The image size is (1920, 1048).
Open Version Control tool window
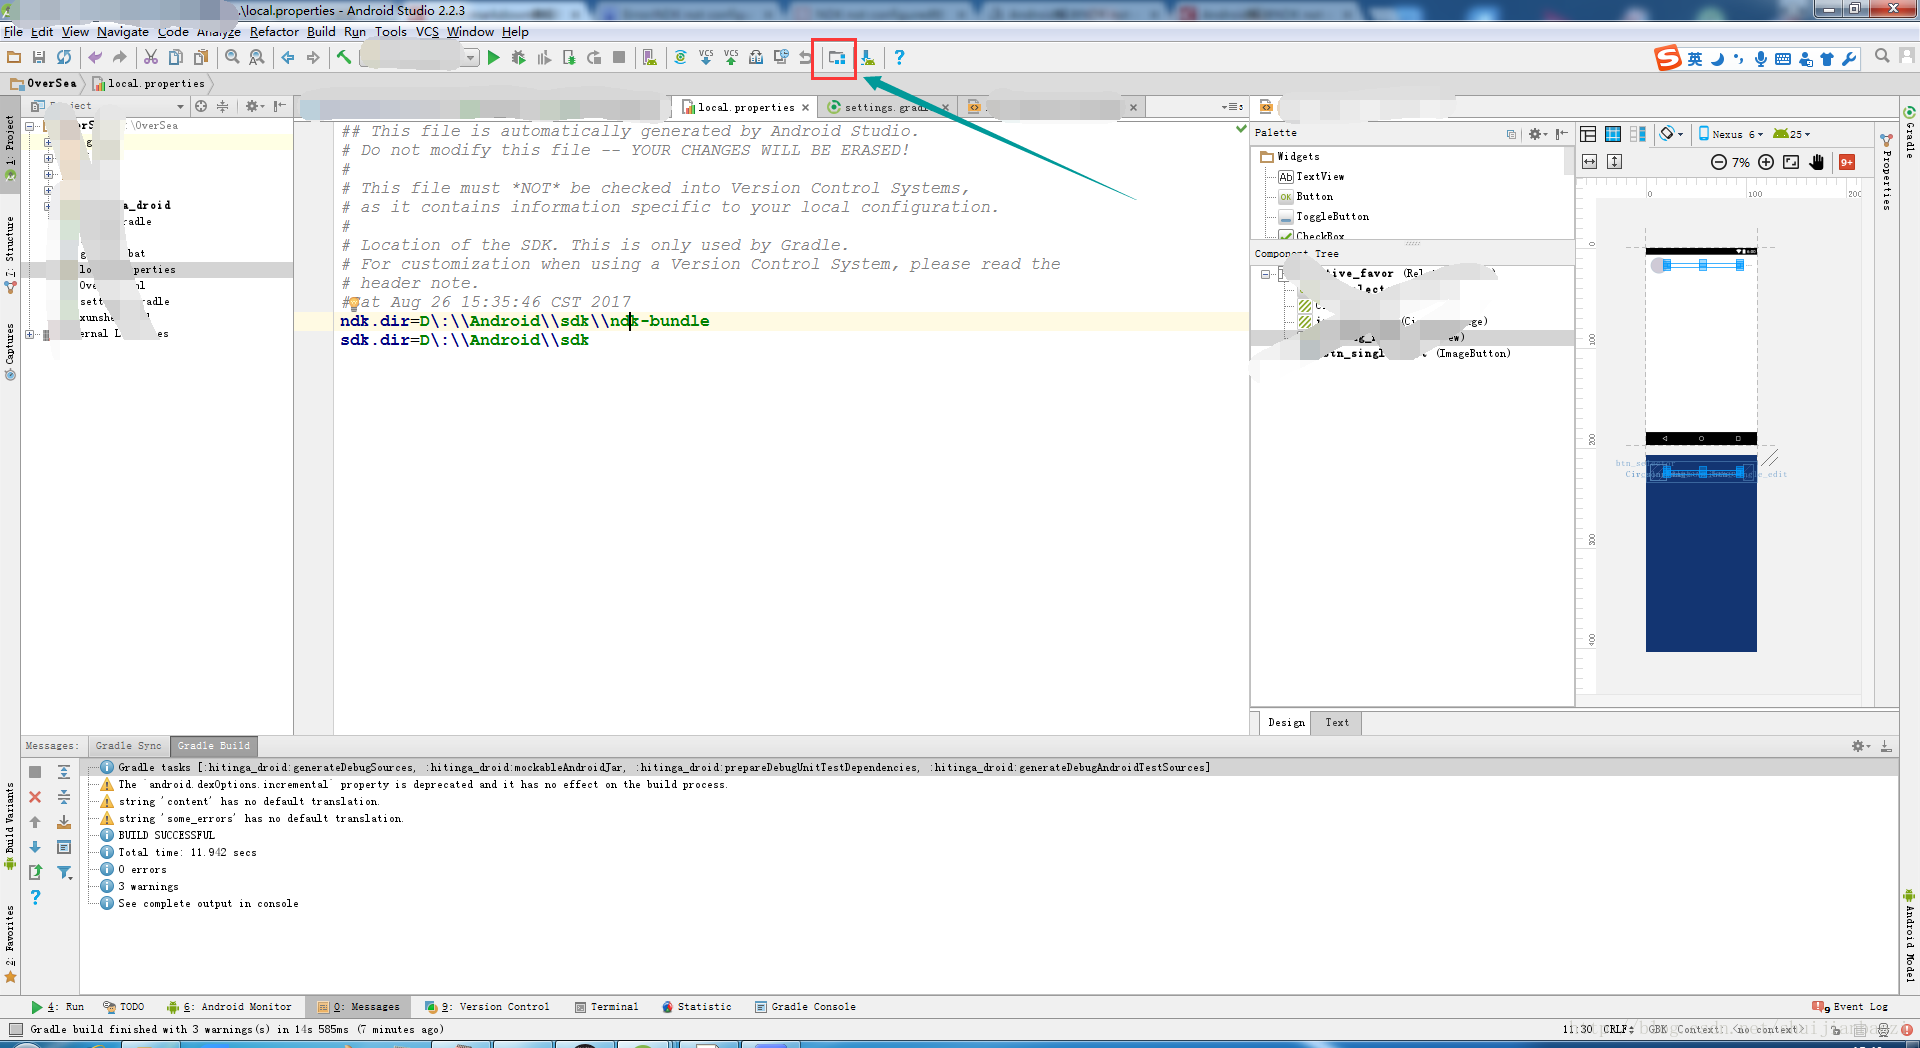tap(487, 1007)
